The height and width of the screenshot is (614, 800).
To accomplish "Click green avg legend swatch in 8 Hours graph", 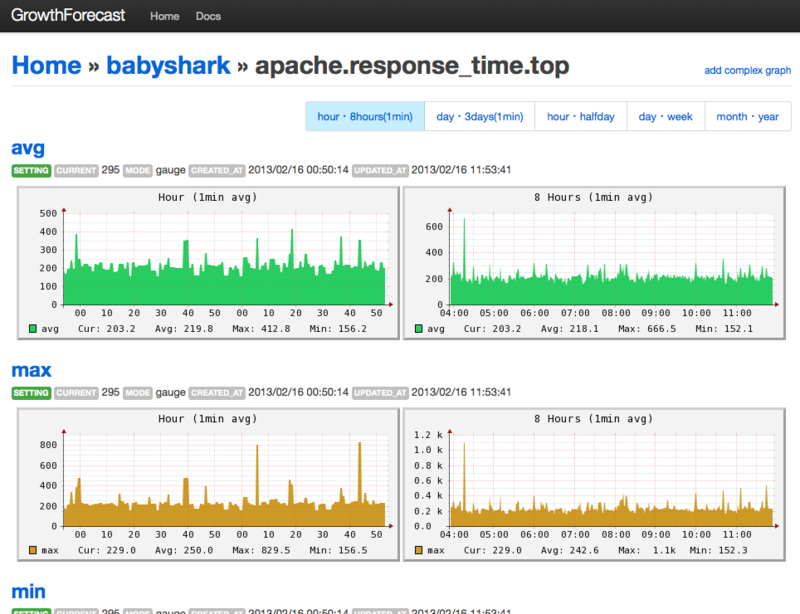I will tap(418, 329).
